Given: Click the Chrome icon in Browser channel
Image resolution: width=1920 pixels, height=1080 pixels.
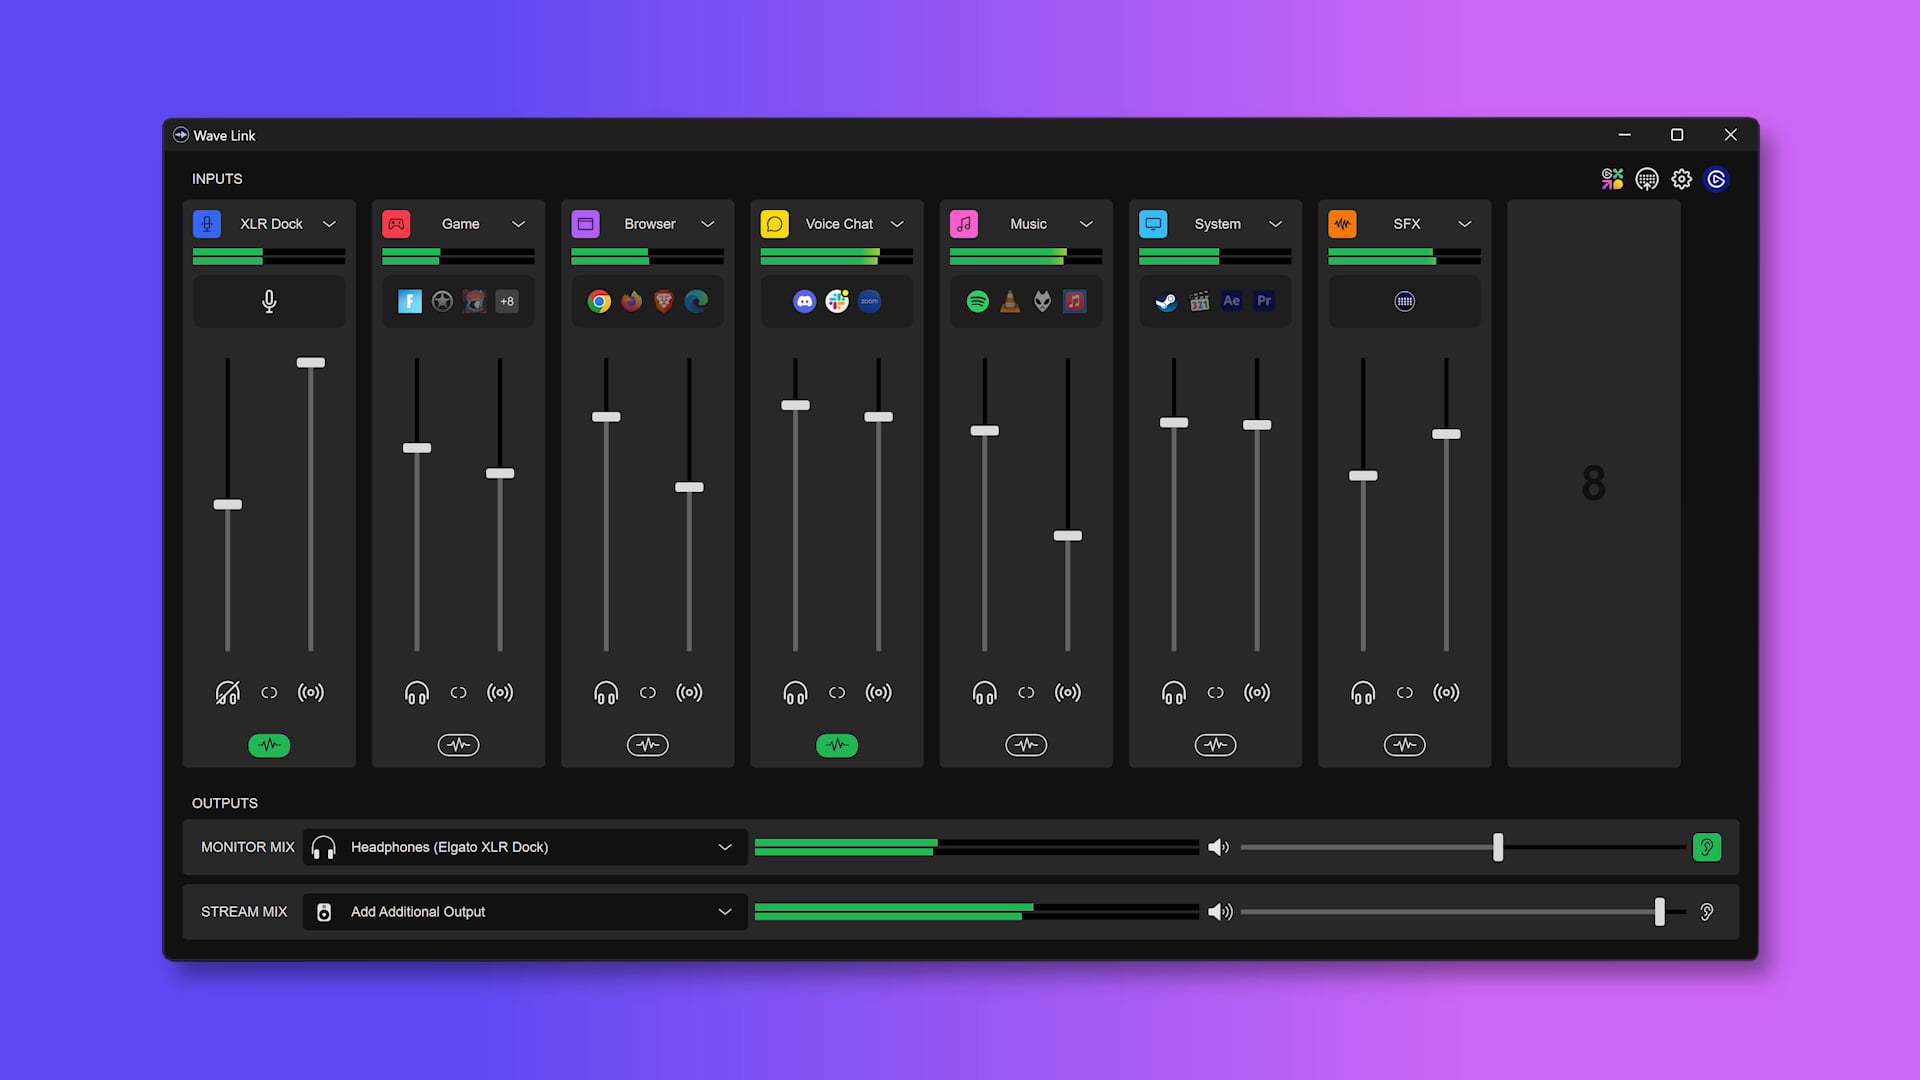Looking at the screenshot, I should point(599,301).
